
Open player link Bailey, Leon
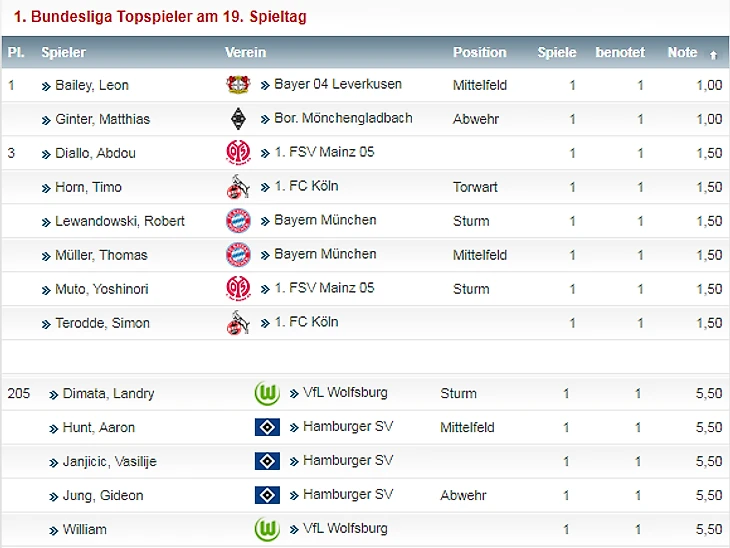(x=91, y=86)
